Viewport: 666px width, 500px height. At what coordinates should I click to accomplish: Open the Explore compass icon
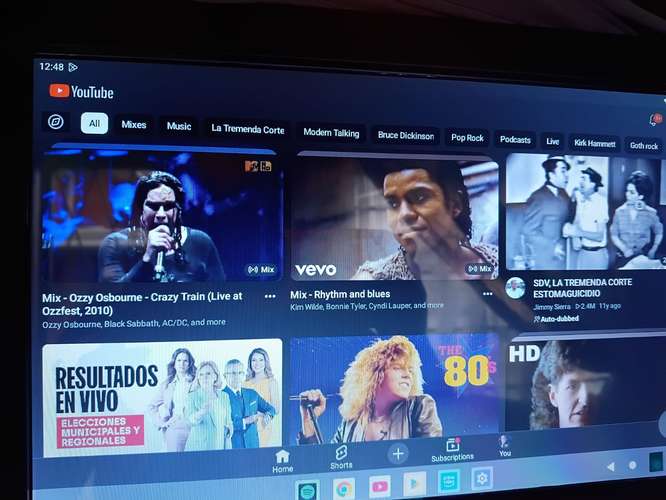tap(56, 122)
